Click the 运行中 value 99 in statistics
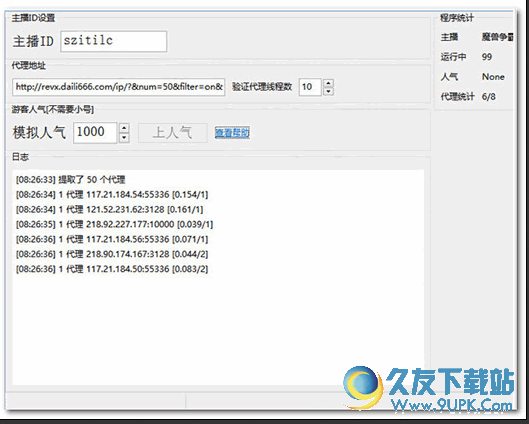The image size is (529, 424). click(x=487, y=57)
